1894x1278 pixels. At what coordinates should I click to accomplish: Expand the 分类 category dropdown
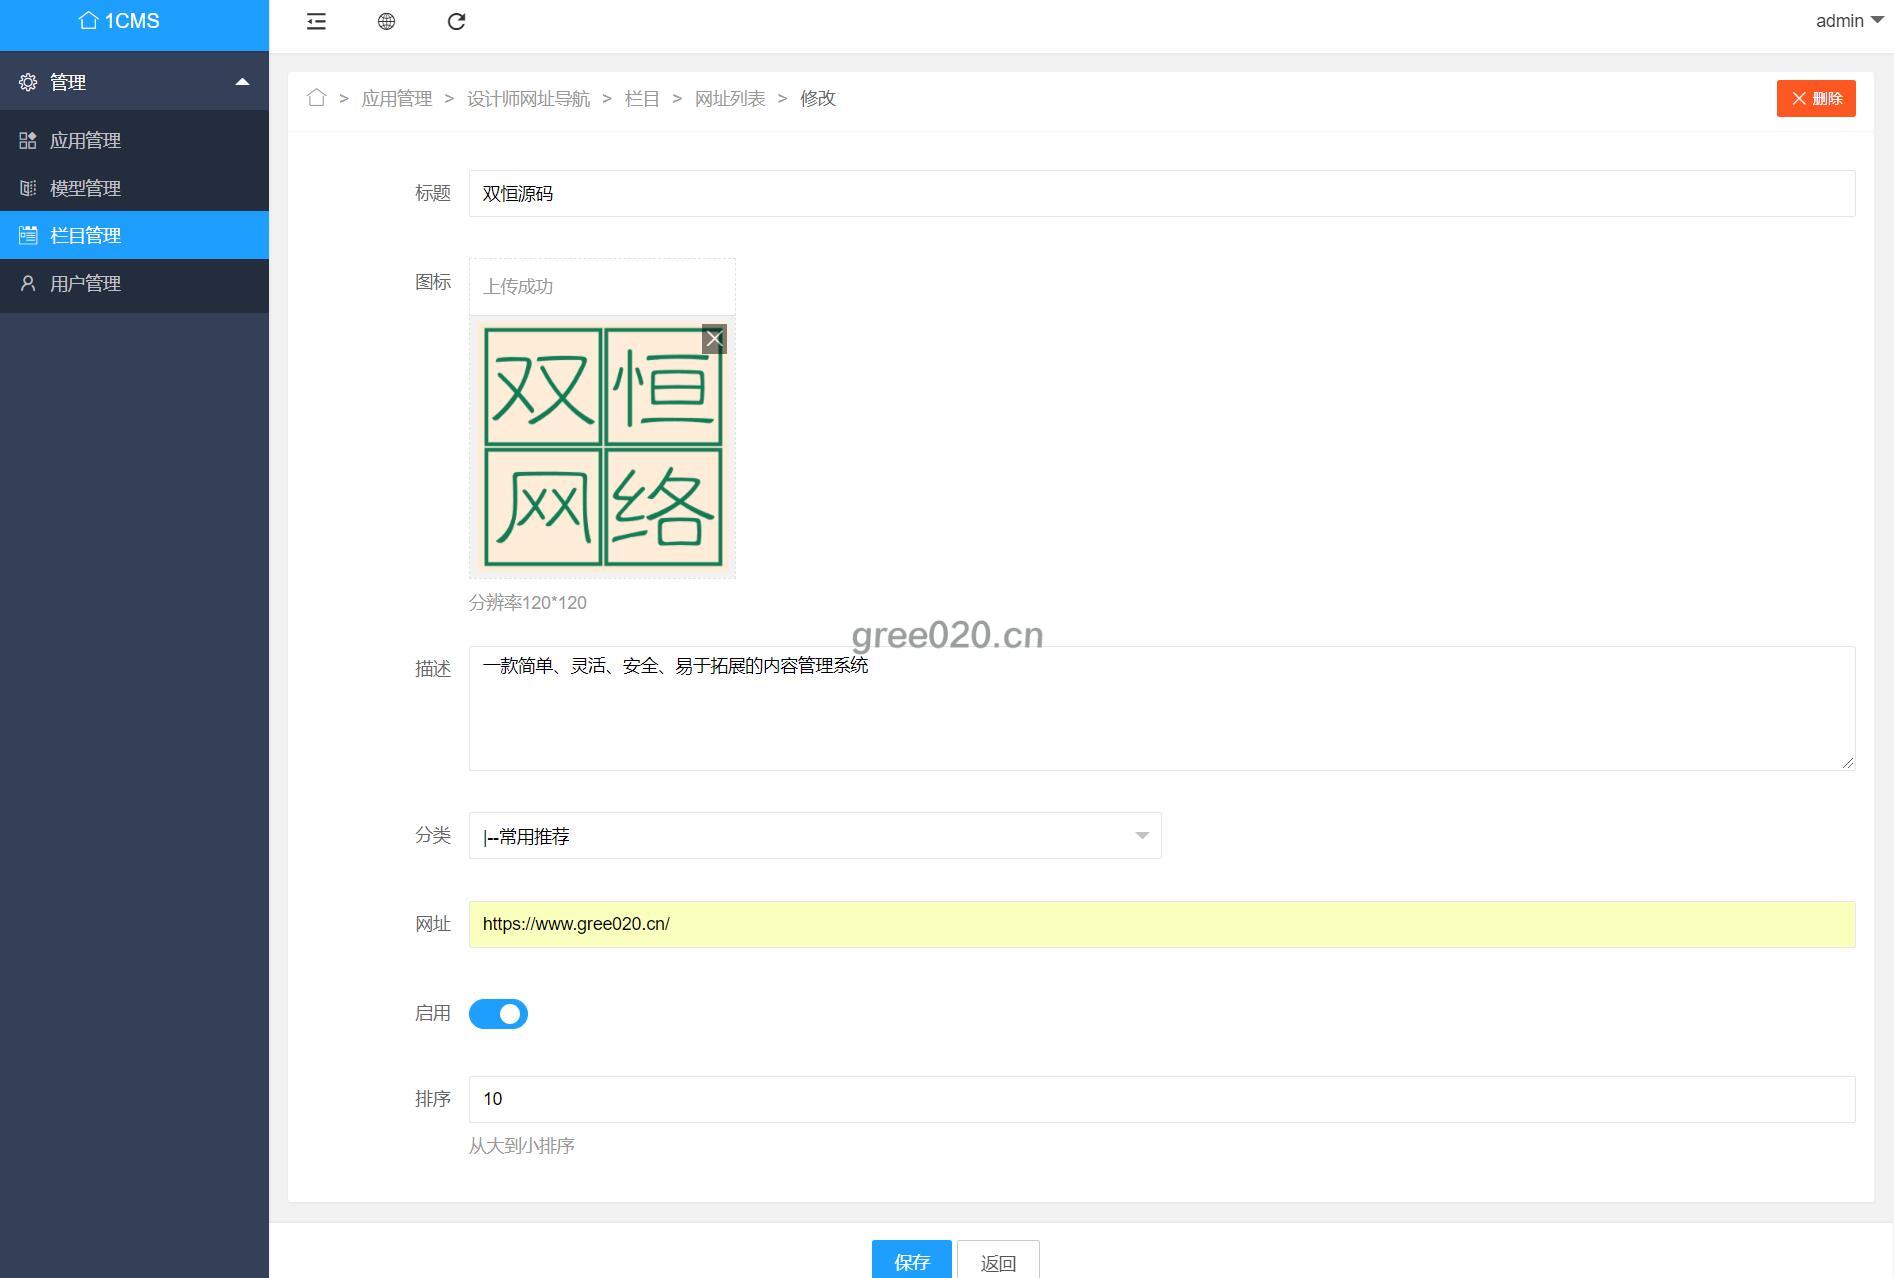[814, 836]
